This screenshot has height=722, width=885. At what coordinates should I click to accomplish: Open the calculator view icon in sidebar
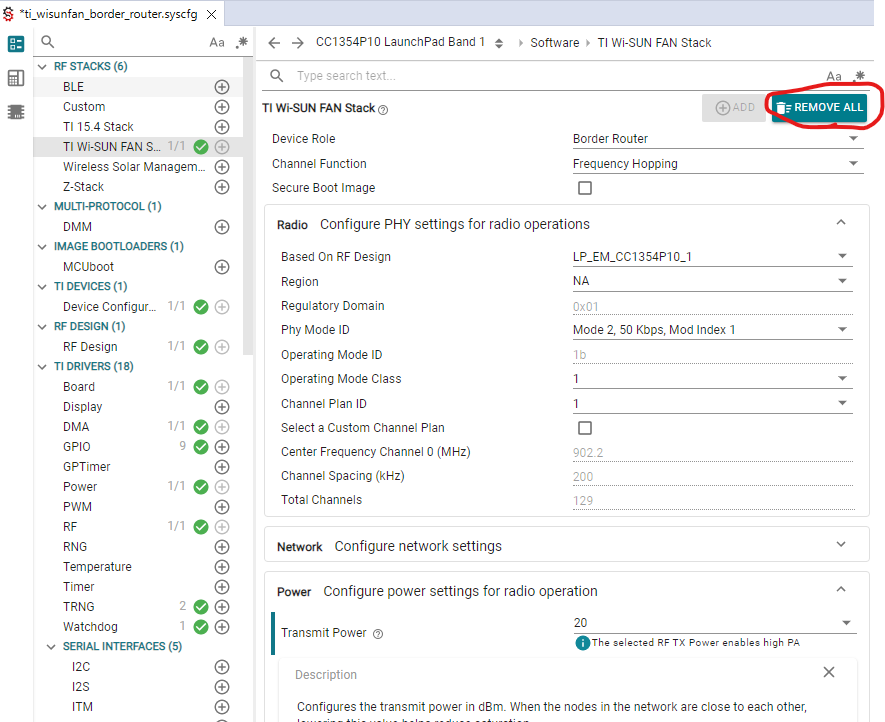[16, 78]
